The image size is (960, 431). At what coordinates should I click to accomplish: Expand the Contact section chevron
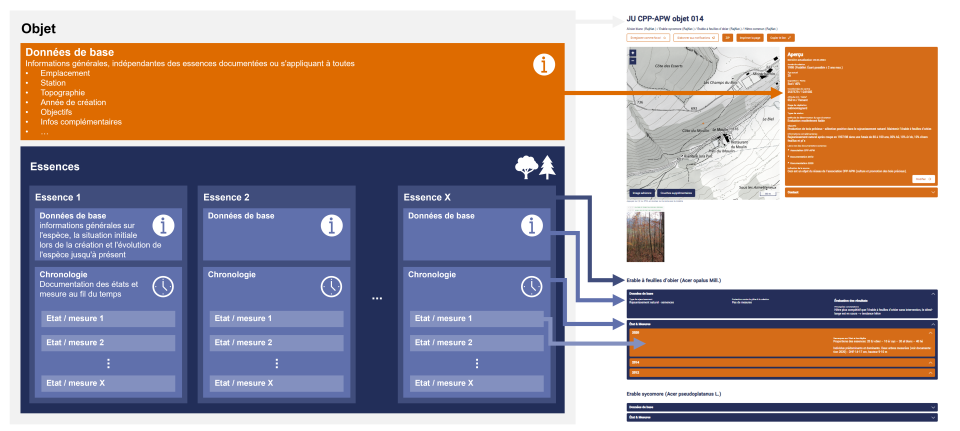pos(932,192)
